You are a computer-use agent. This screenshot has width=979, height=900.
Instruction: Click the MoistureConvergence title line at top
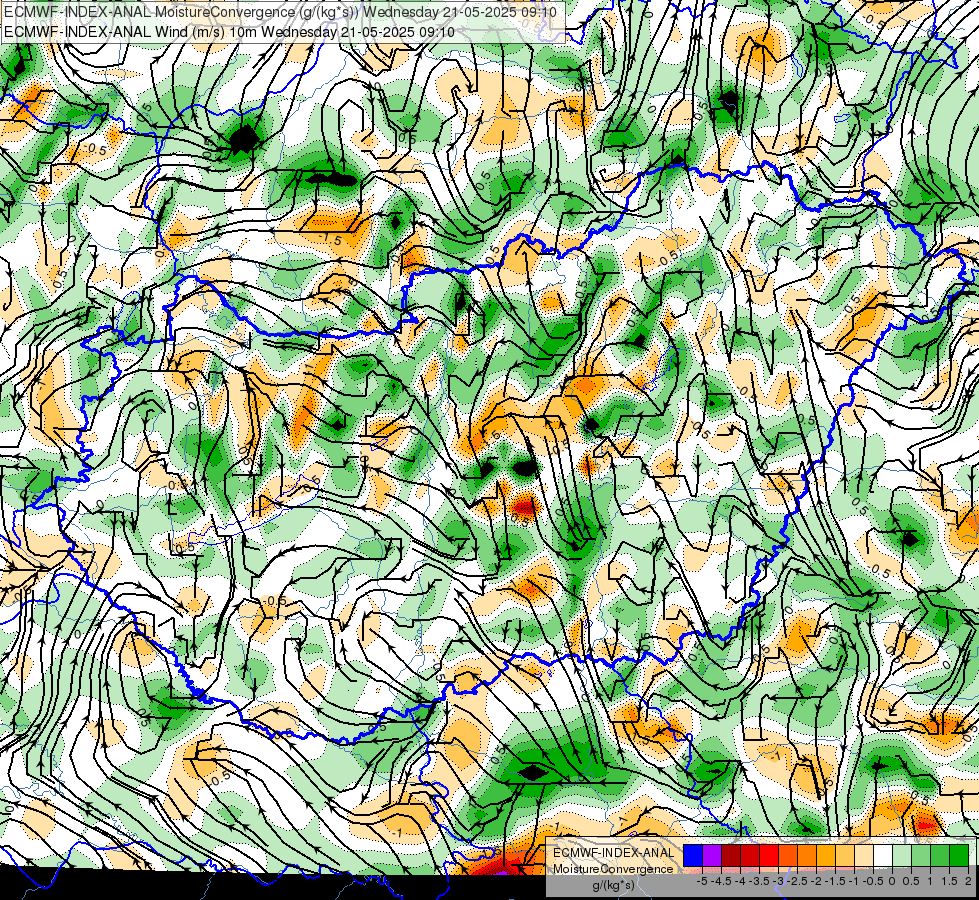280,12
